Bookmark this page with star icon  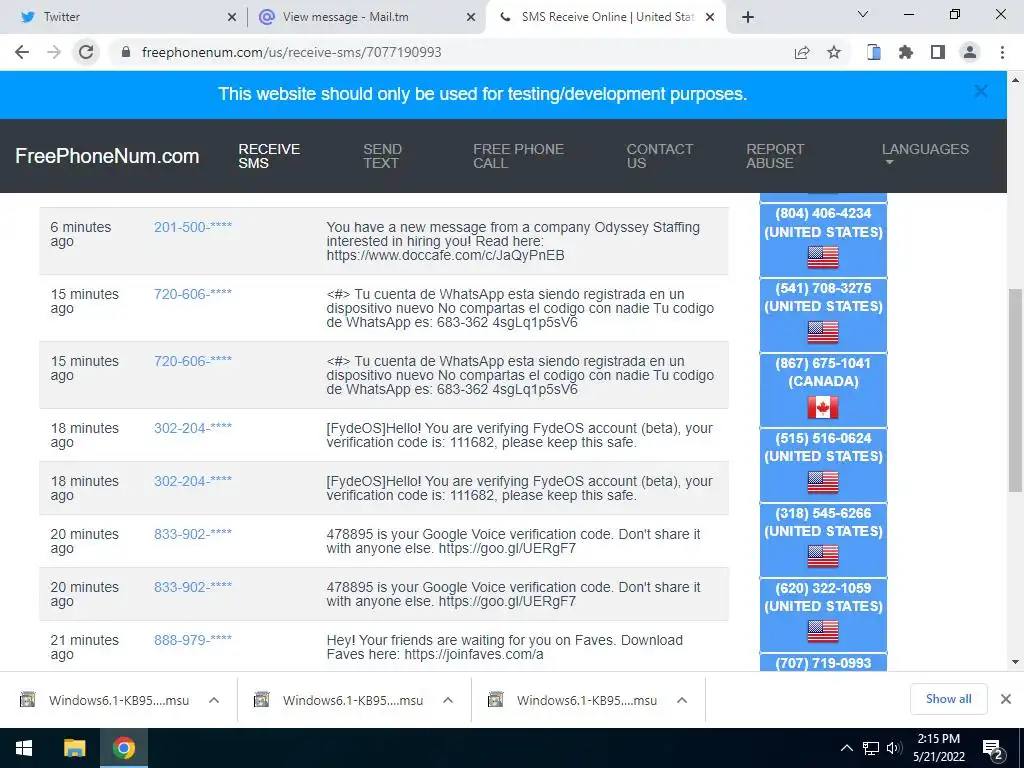pos(834,52)
